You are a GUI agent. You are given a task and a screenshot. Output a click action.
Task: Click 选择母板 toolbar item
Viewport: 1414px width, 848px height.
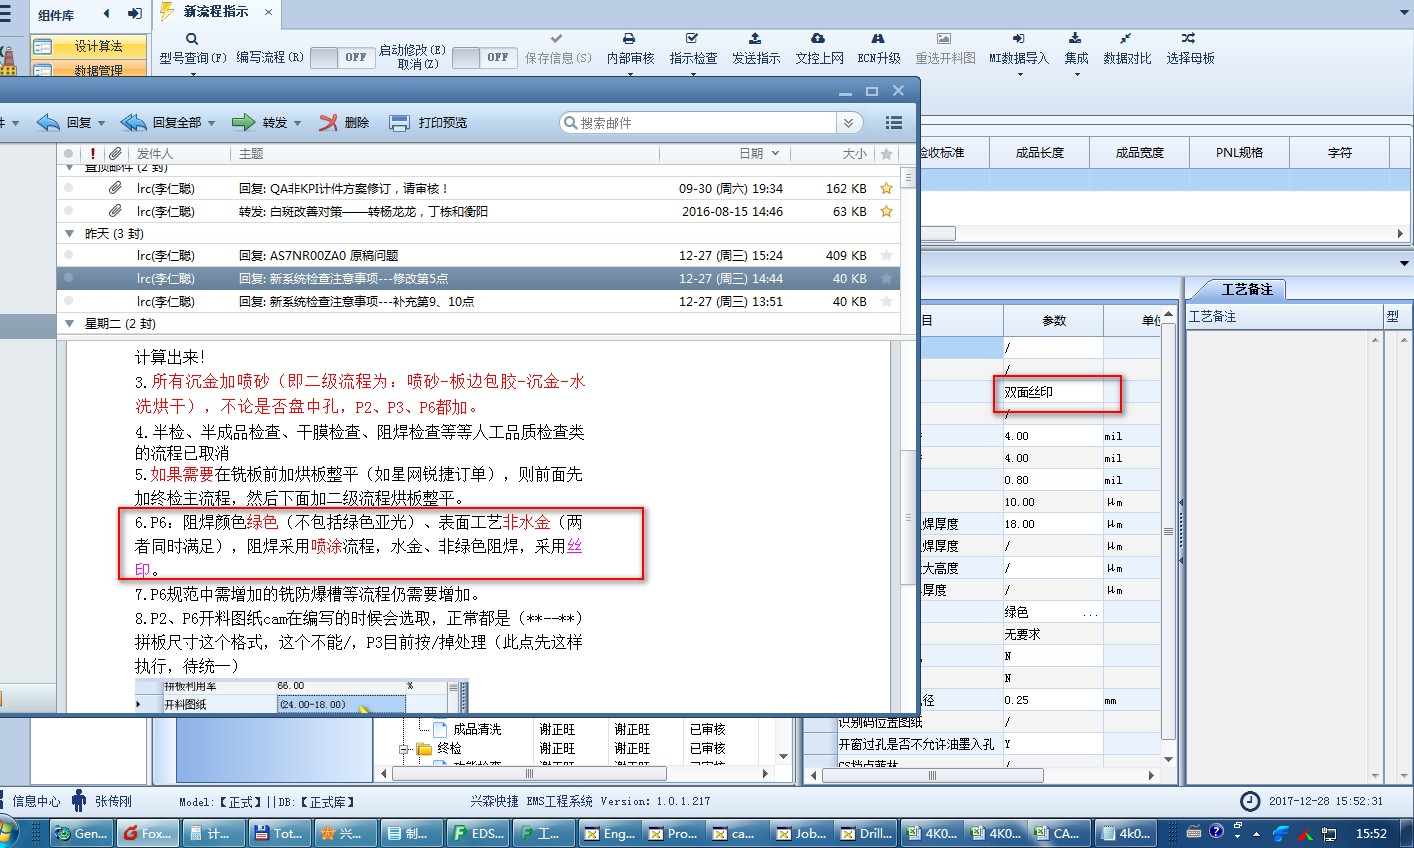1190,49
